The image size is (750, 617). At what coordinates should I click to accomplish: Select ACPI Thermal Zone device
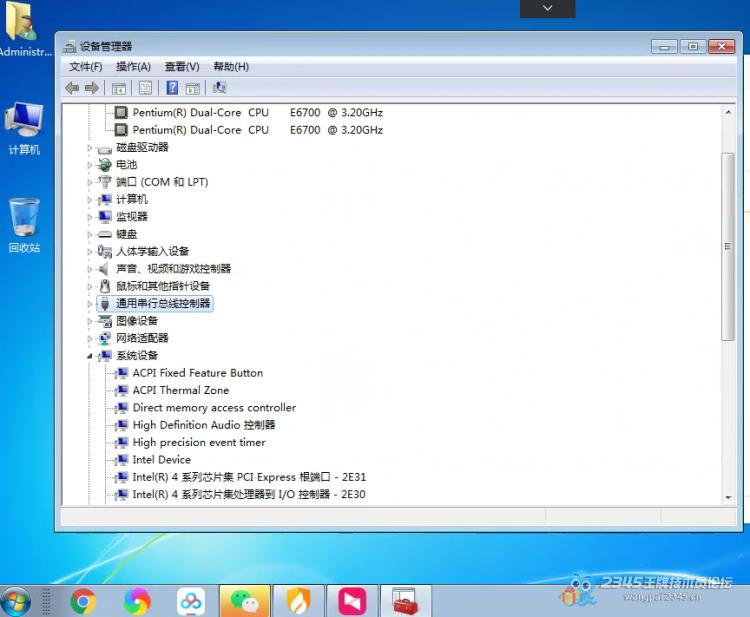point(181,390)
